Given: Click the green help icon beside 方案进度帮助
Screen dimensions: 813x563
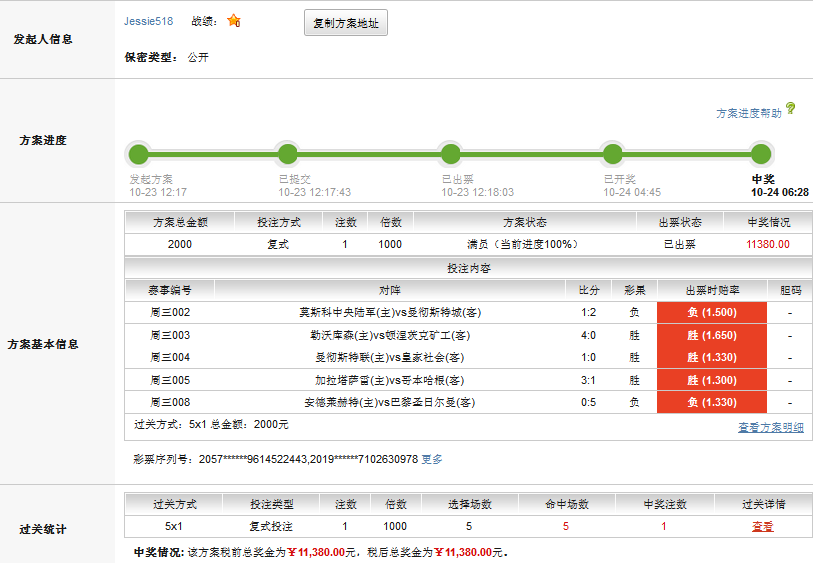Looking at the screenshot, I should click(790, 109).
